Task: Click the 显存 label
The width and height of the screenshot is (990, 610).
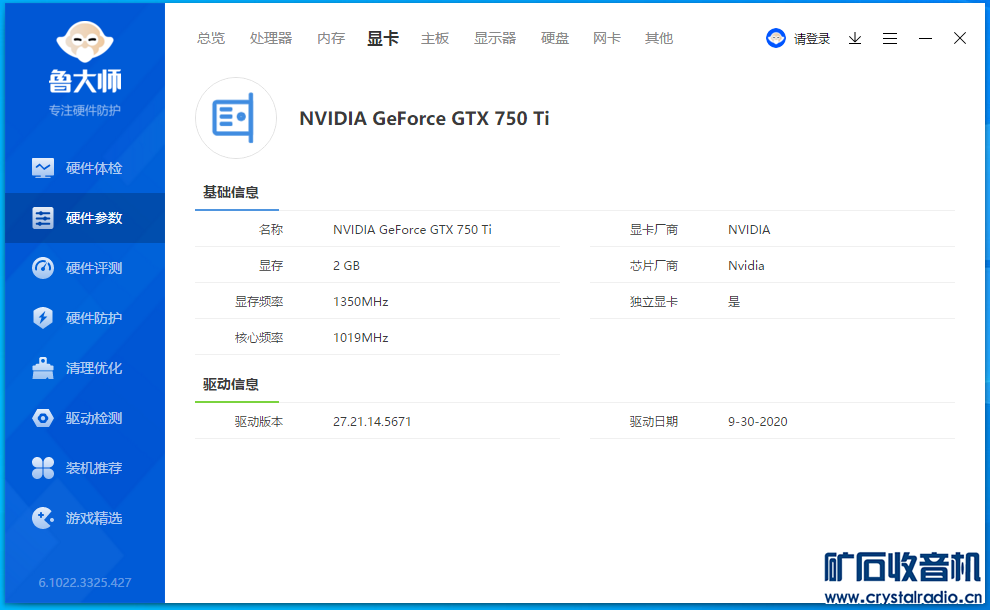Action: click(271, 266)
